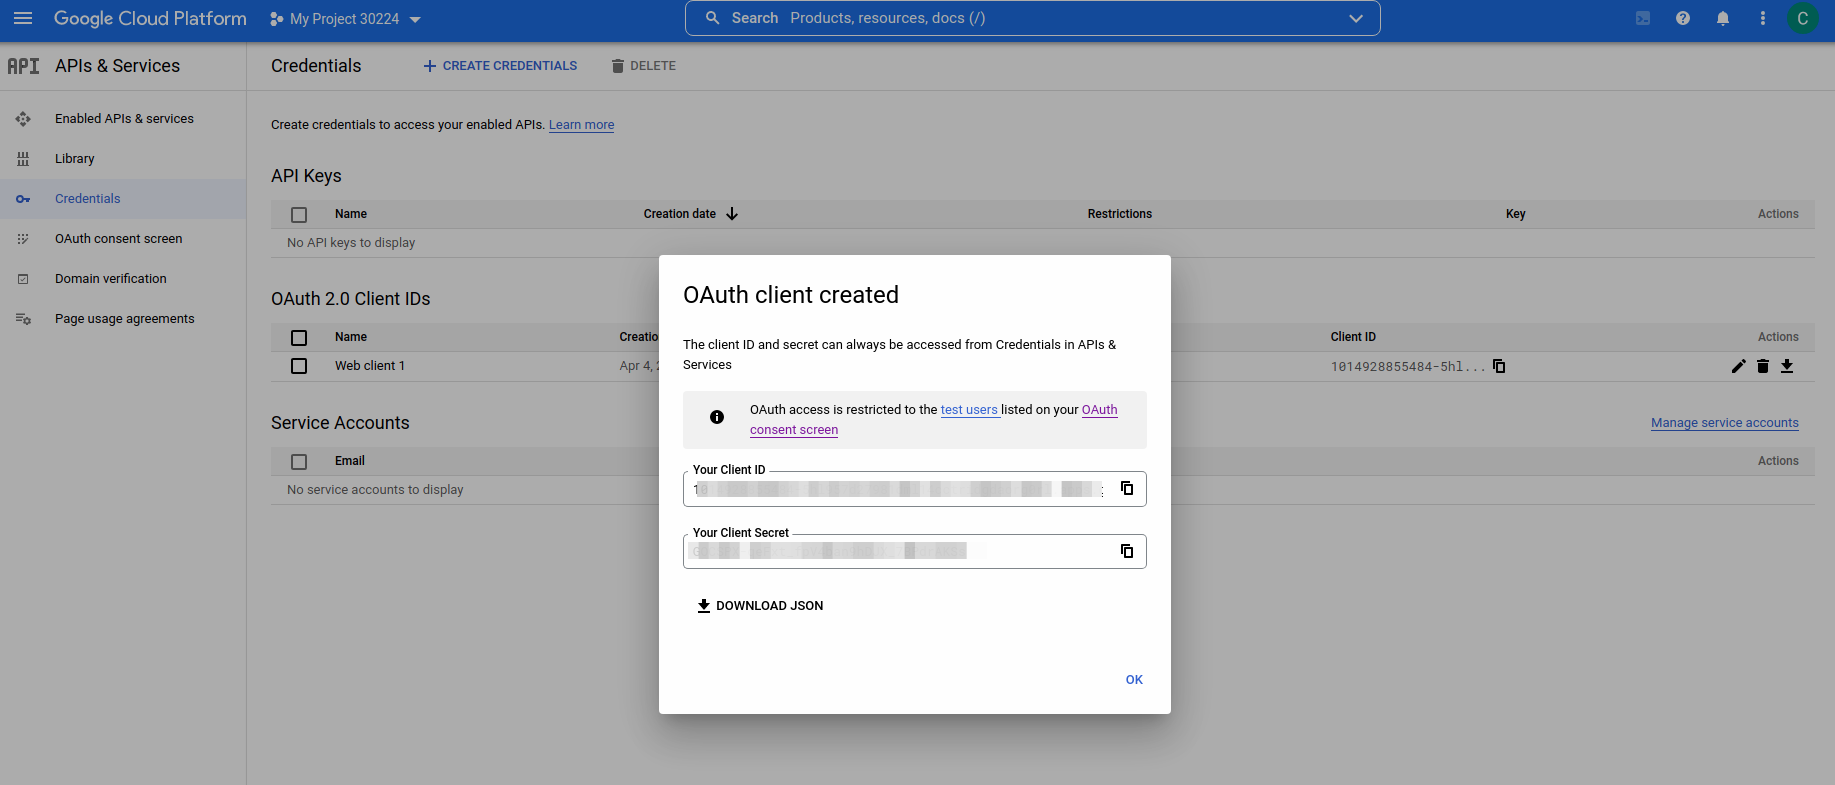
Task: Click CREATE CREDENTIALS
Action: (x=500, y=66)
